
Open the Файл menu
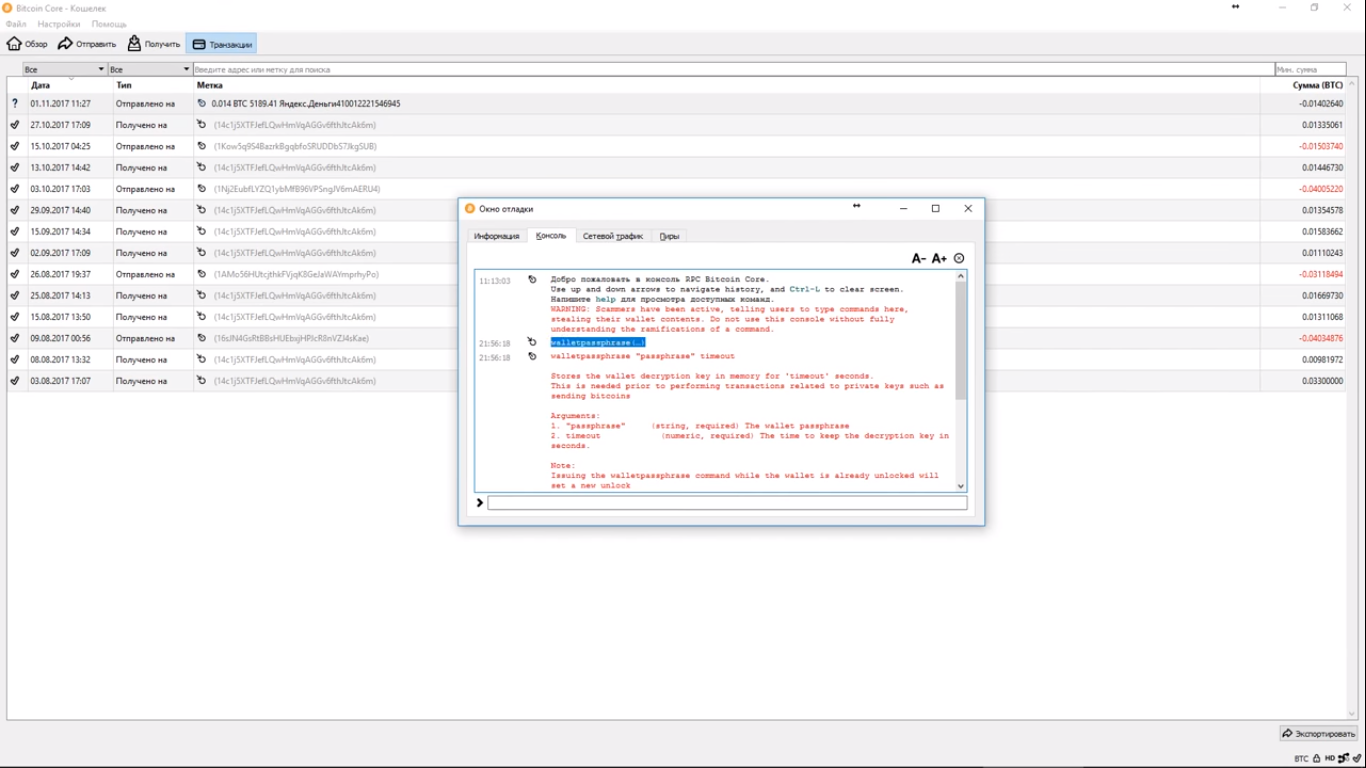pos(15,24)
